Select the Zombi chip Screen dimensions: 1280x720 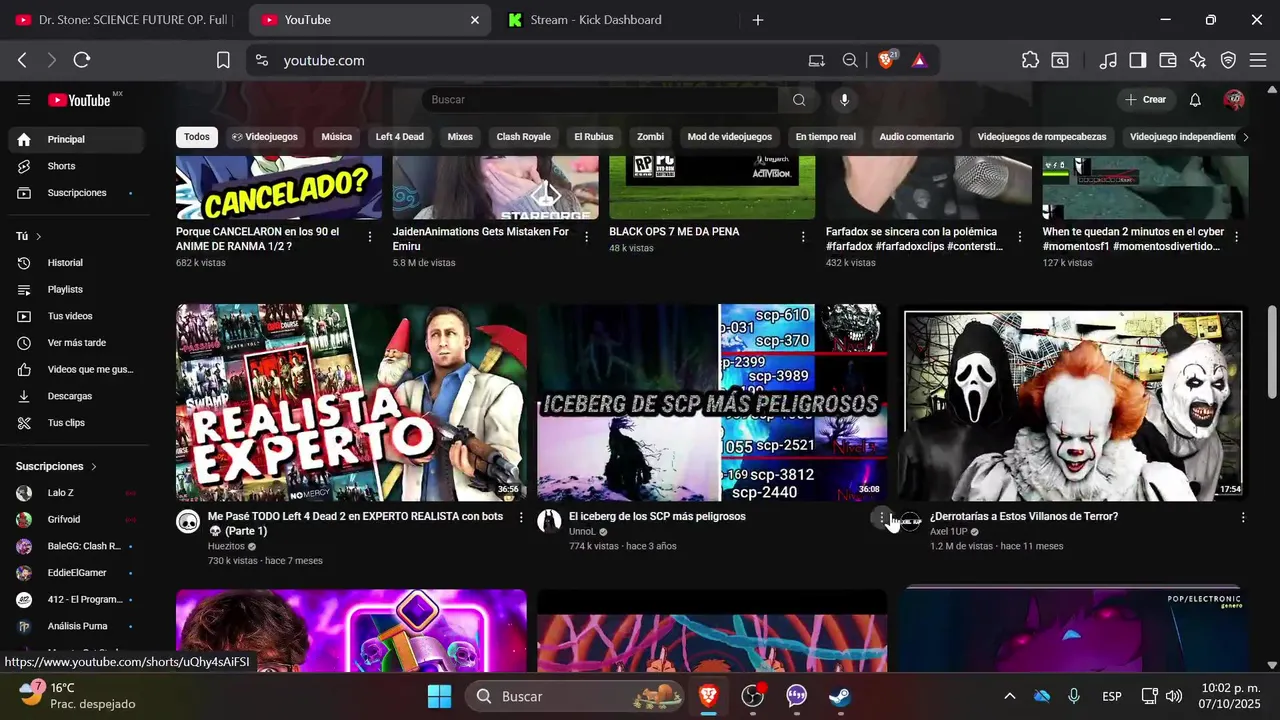pyautogui.click(x=650, y=137)
